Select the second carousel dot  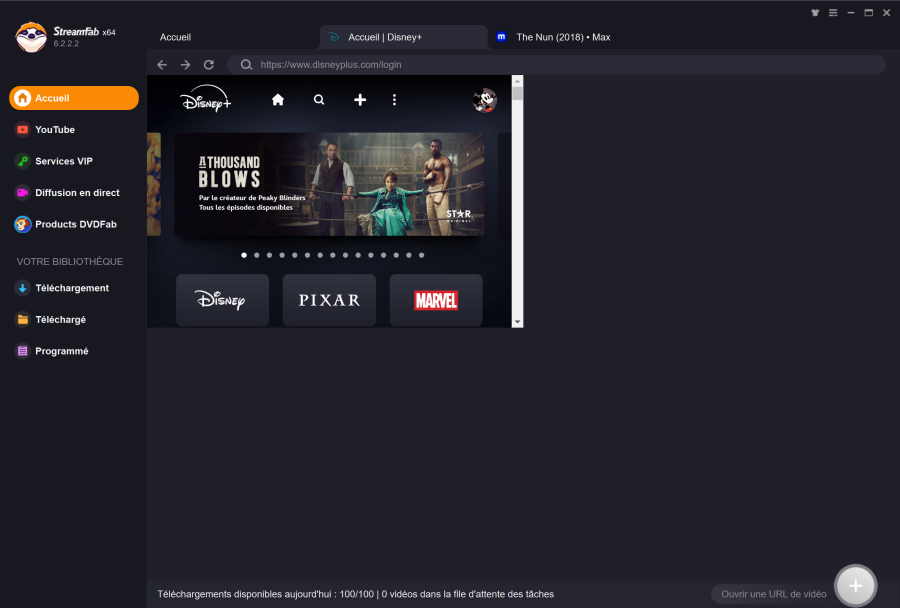click(257, 255)
